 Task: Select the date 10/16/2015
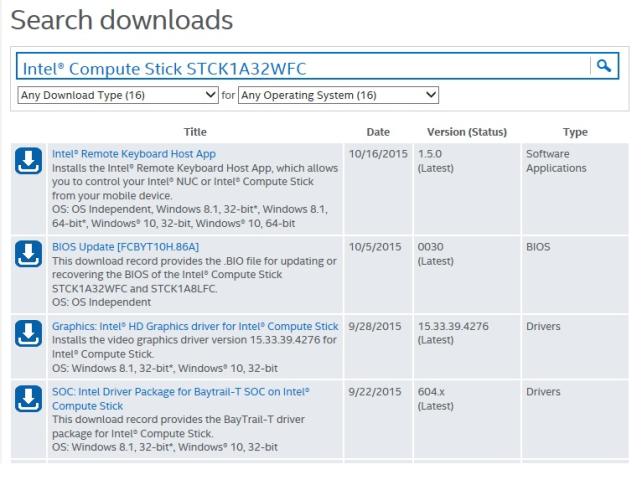[x=378, y=154]
